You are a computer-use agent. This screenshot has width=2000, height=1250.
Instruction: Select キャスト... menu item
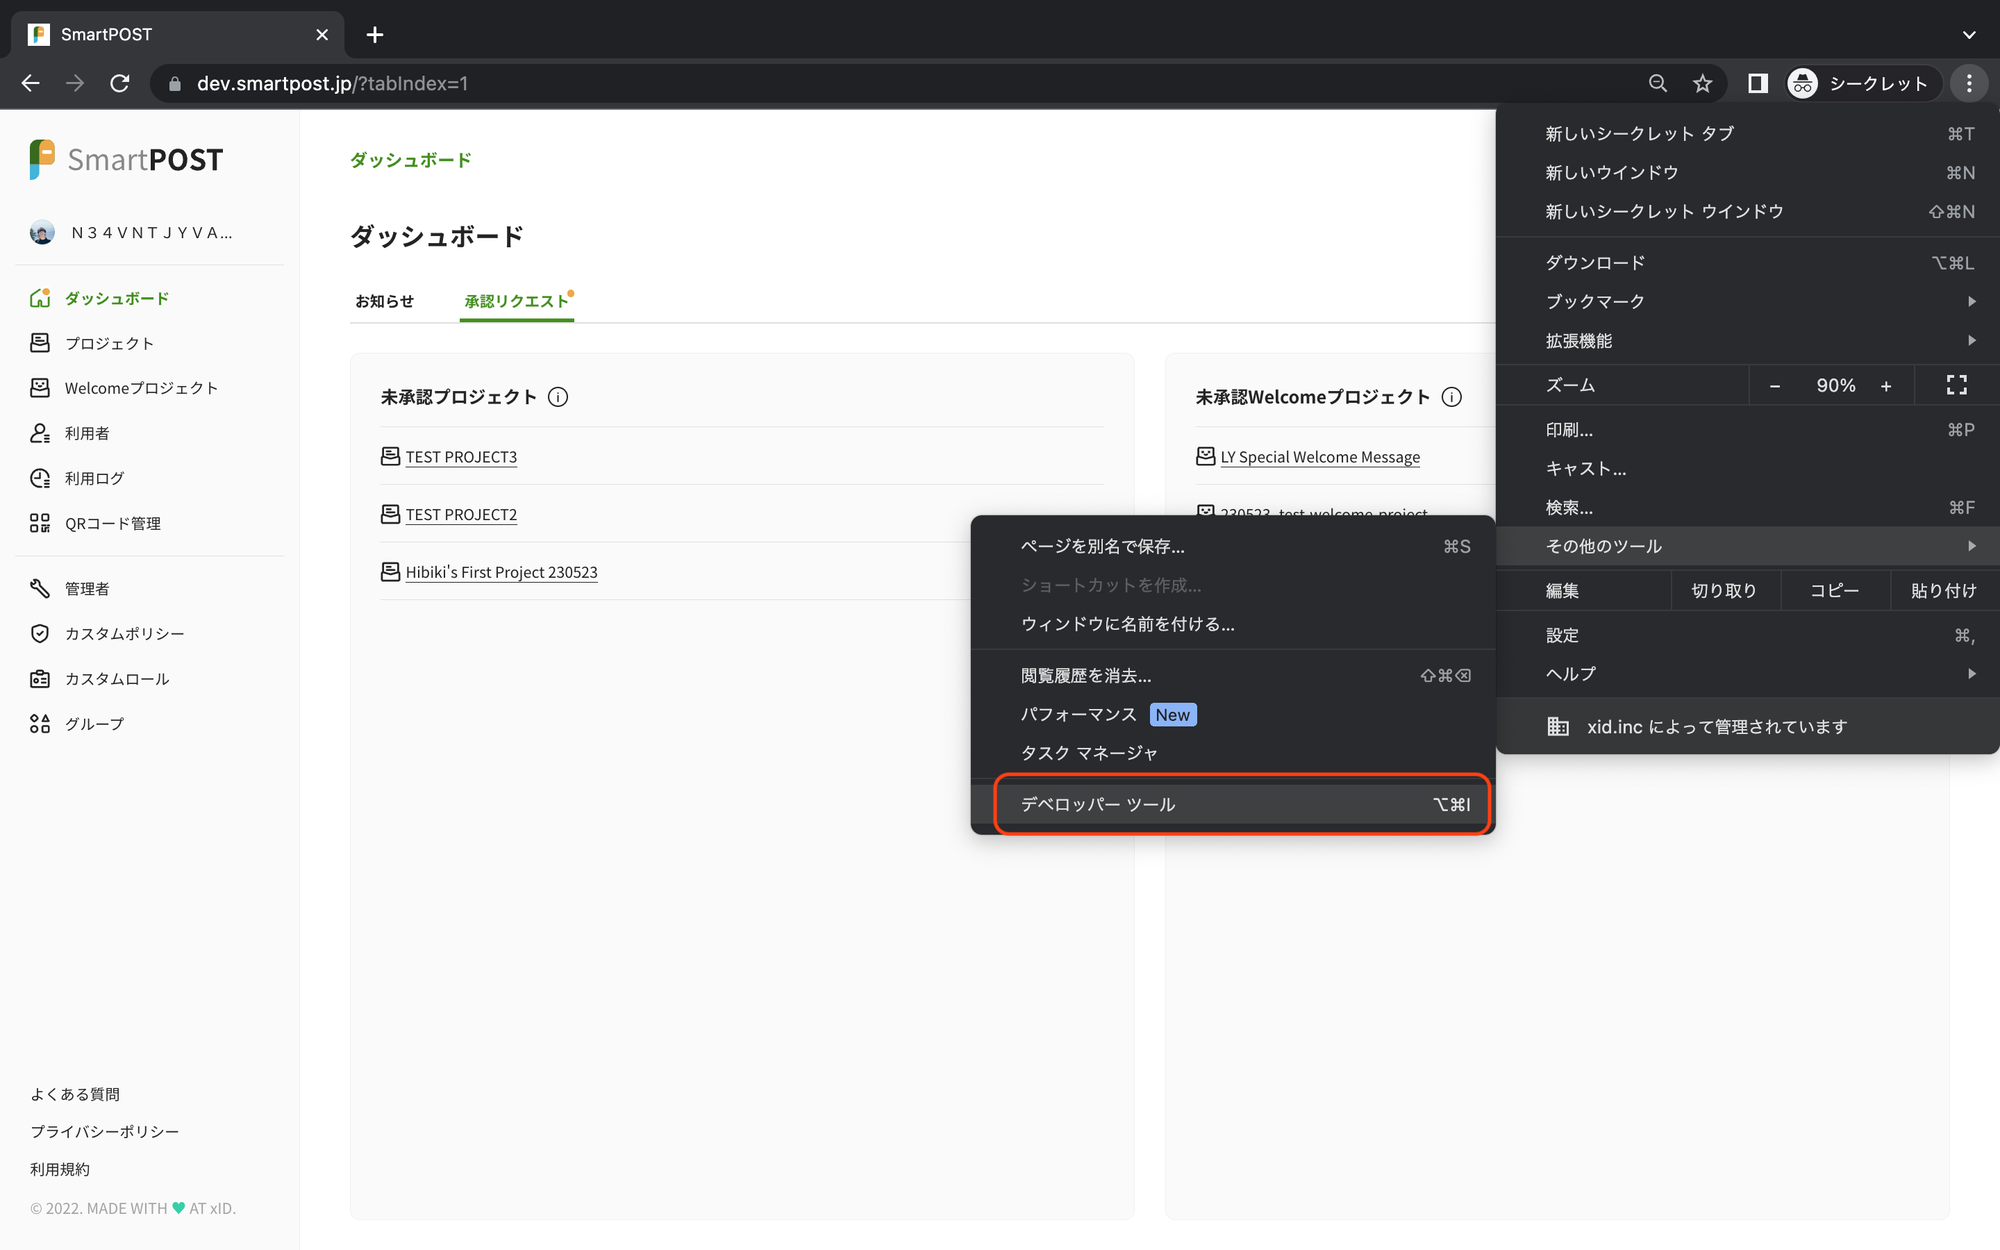pos(1748,469)
